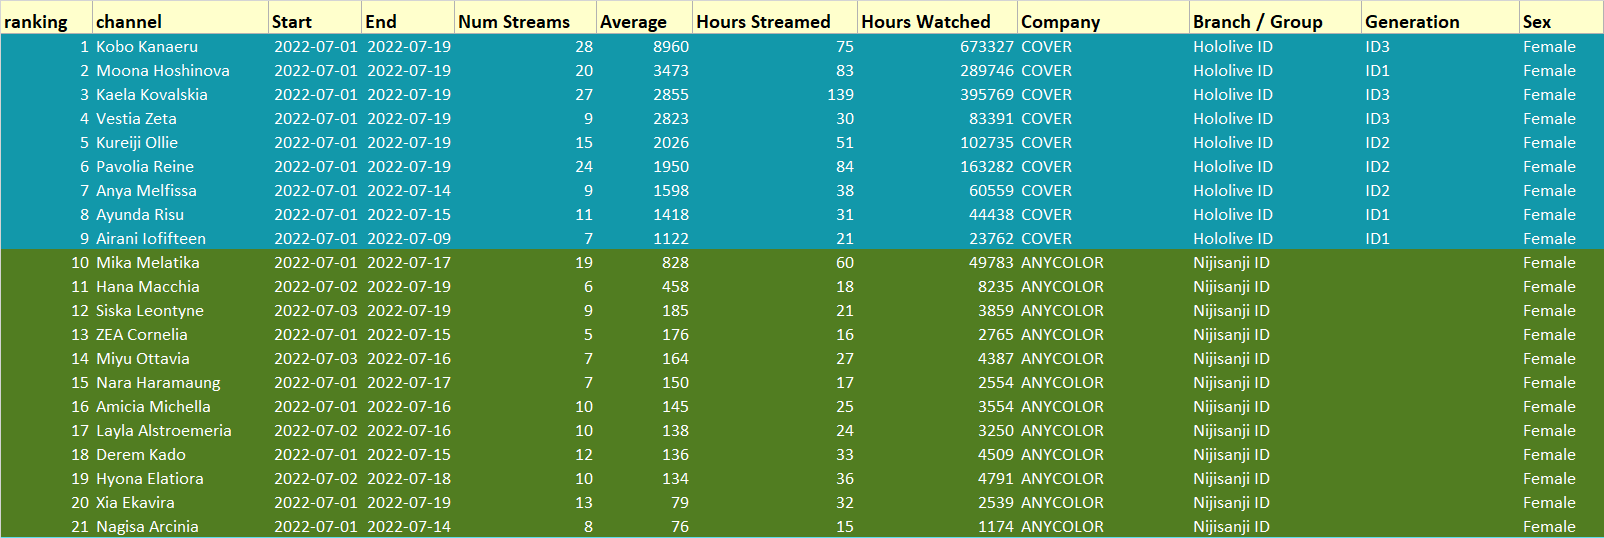1604x538 pixels.
Task: Click the average value 8960
Action: tap(671, 46)
